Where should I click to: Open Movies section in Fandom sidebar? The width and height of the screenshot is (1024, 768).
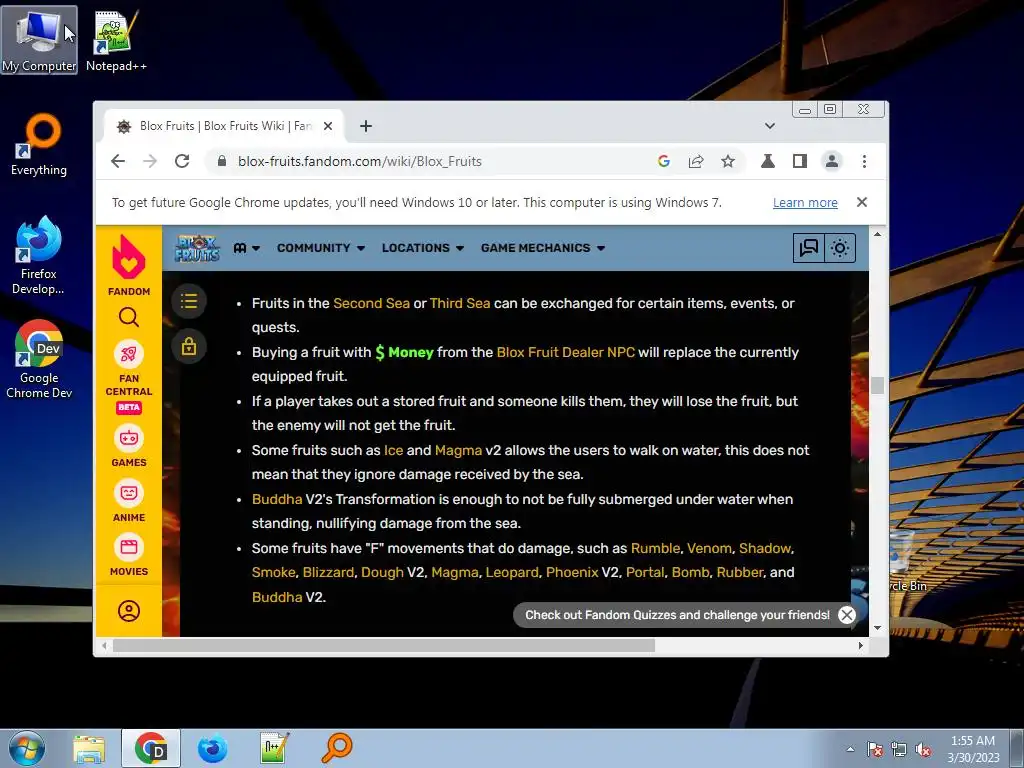tap(129, 556)
